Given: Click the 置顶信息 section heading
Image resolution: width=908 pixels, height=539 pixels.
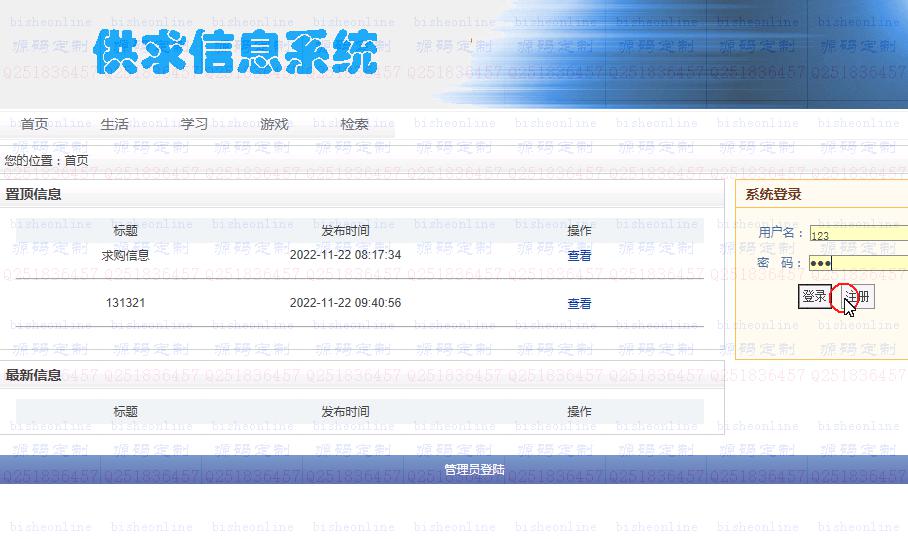Looking at the screenshot, I should [34, 195].
